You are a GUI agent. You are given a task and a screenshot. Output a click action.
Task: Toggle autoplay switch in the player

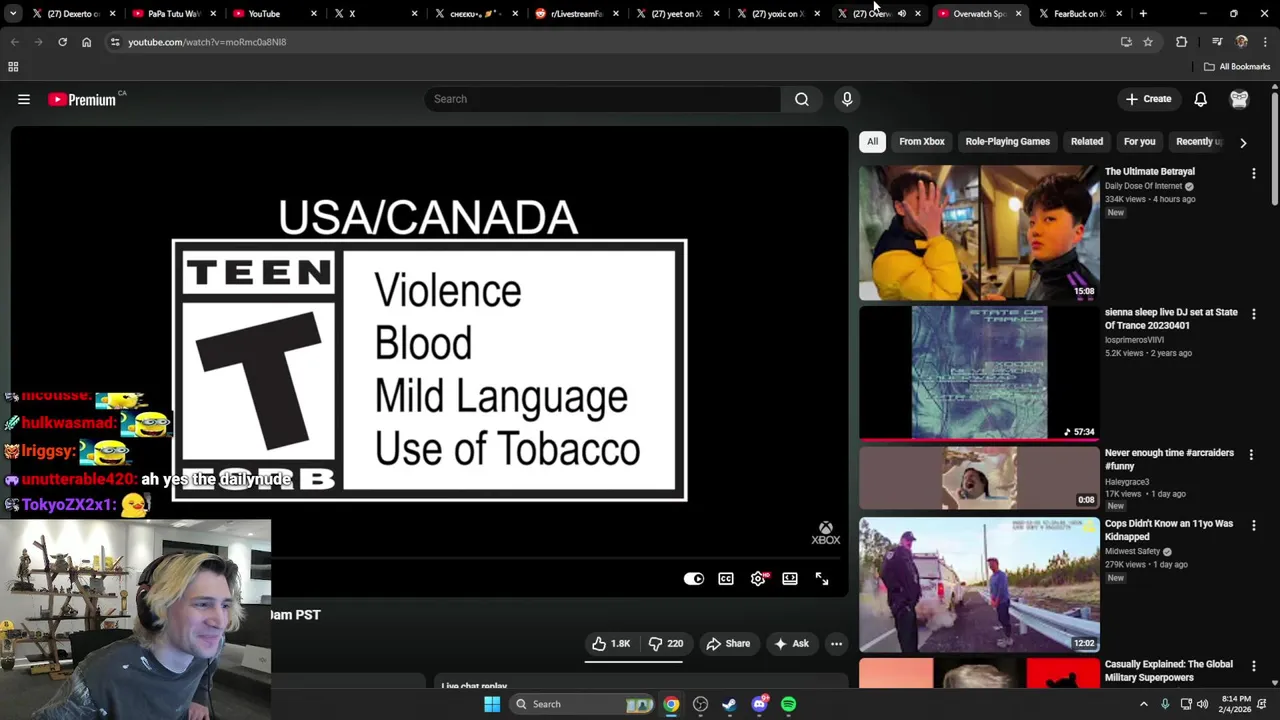(x=694, y=579)
